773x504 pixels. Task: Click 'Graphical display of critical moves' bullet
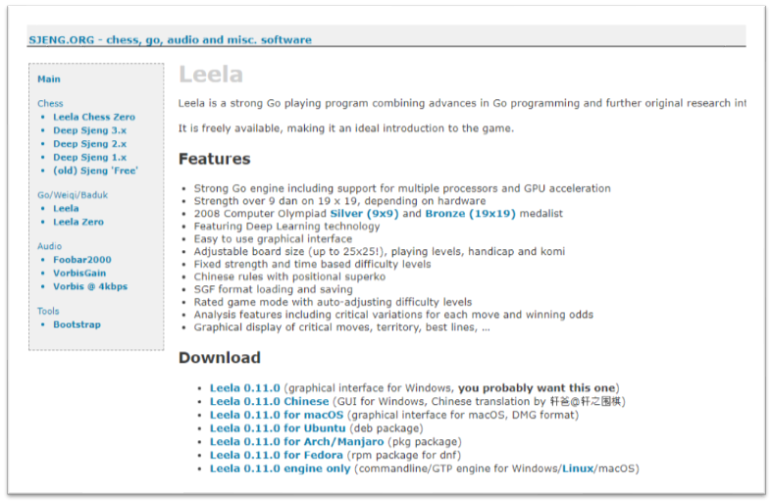click(342, 327)
